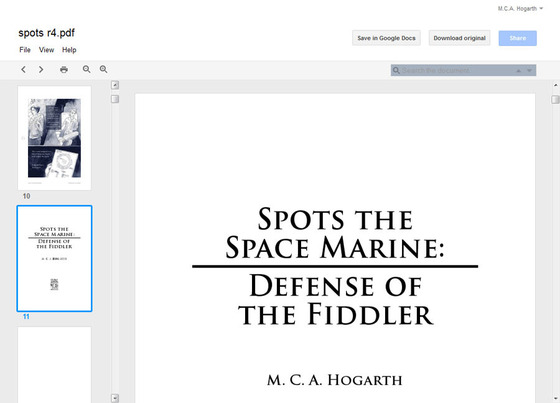This screenshot has width=560, height=403.
Task: Click Download original button
Action: (x=459, y=38)
